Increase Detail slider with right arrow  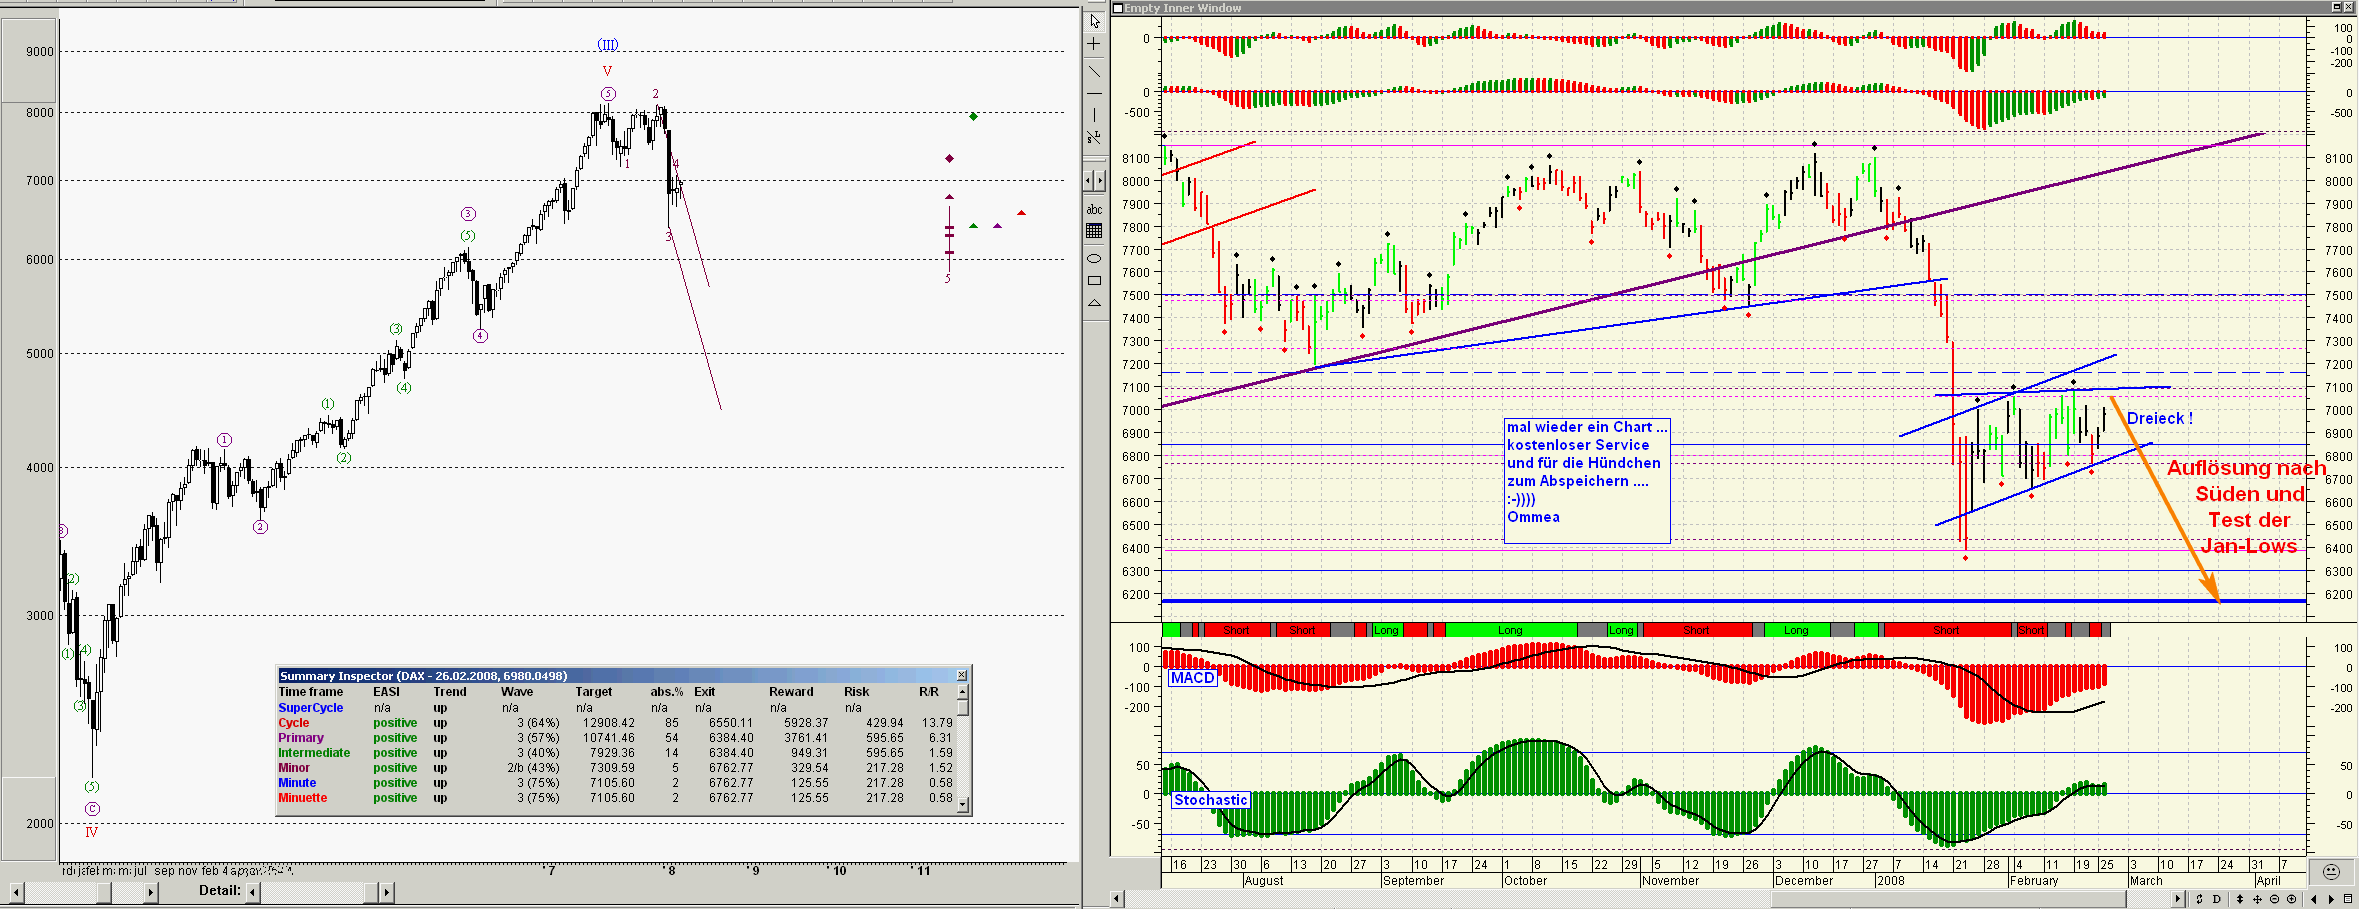(x=386, y=892)
